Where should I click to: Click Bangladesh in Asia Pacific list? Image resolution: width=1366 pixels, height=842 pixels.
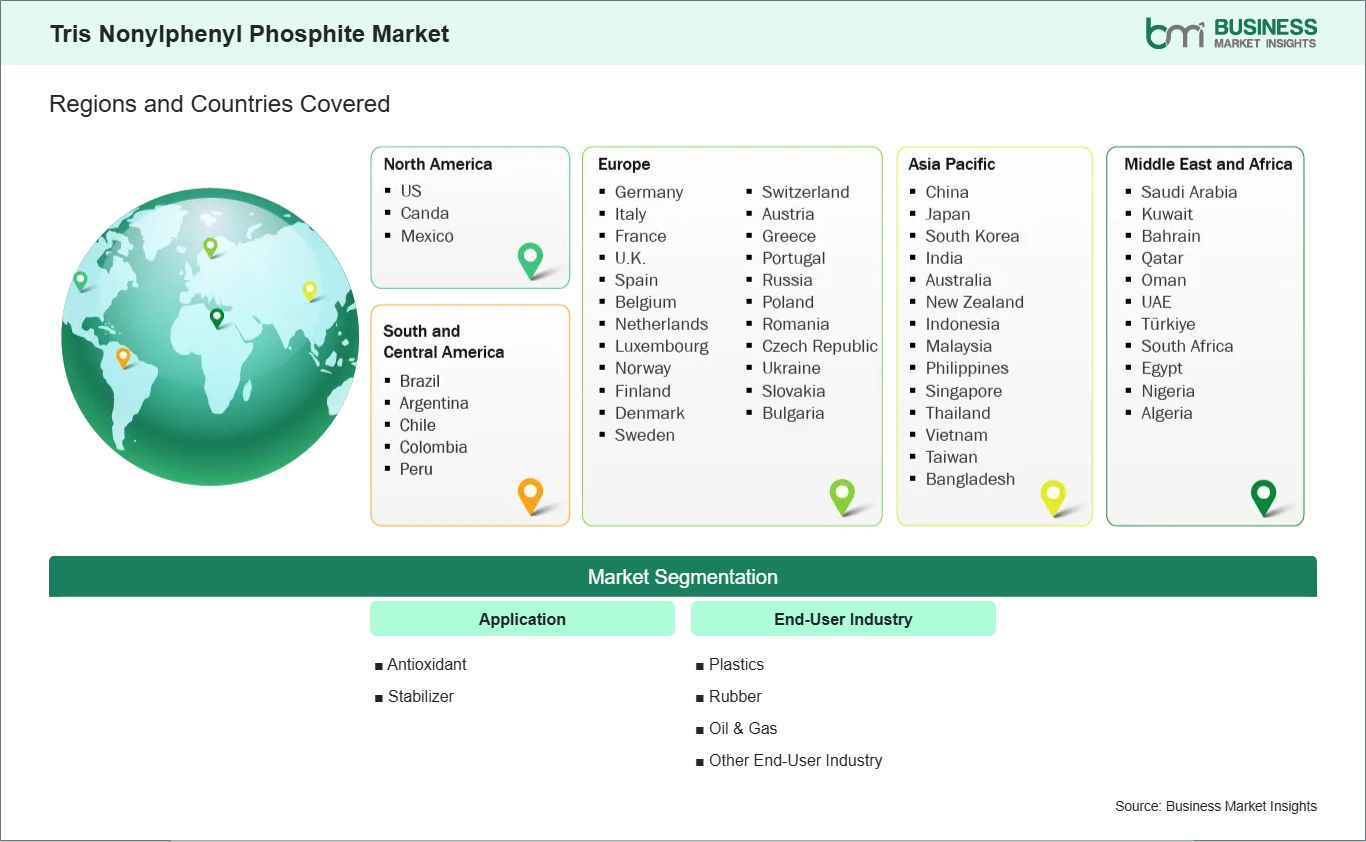tap(970, 479)
